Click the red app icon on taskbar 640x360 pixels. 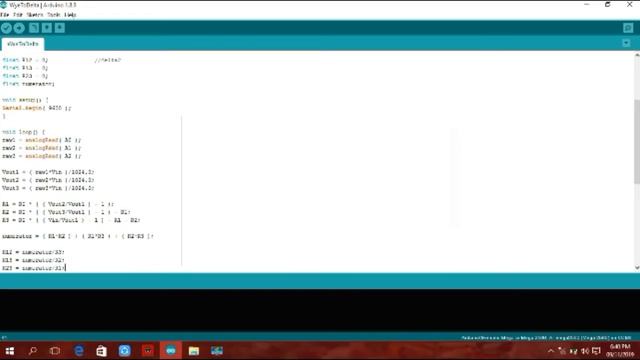[x=148, y=351]
